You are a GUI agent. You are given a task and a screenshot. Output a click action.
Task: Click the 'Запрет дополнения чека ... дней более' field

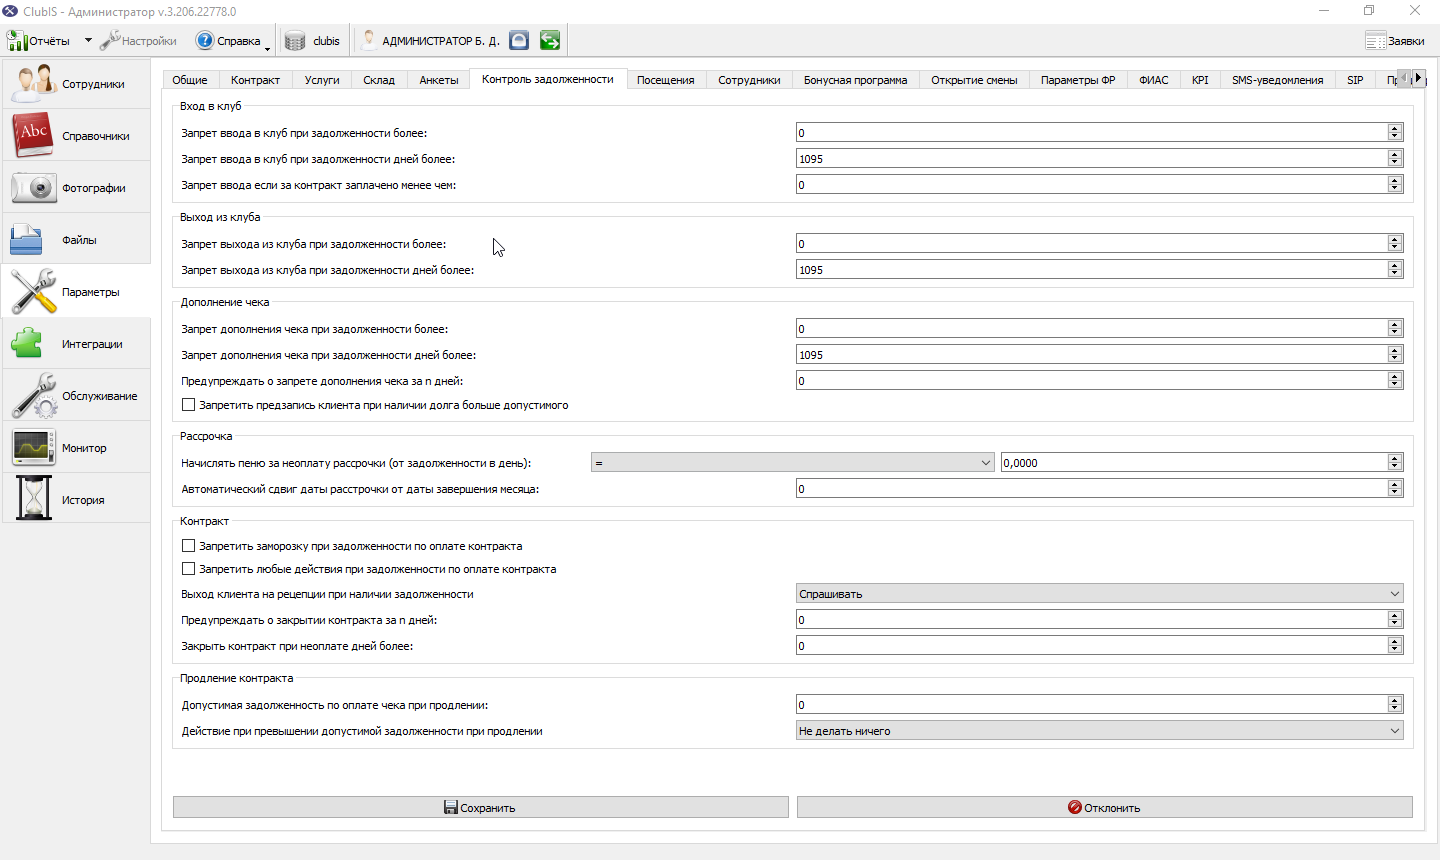coord(1100,354)
